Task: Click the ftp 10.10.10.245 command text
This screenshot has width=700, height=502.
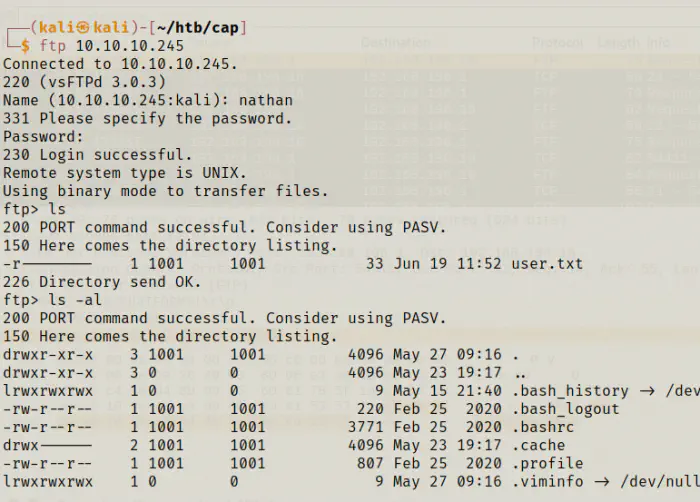Action: [112, 46]
